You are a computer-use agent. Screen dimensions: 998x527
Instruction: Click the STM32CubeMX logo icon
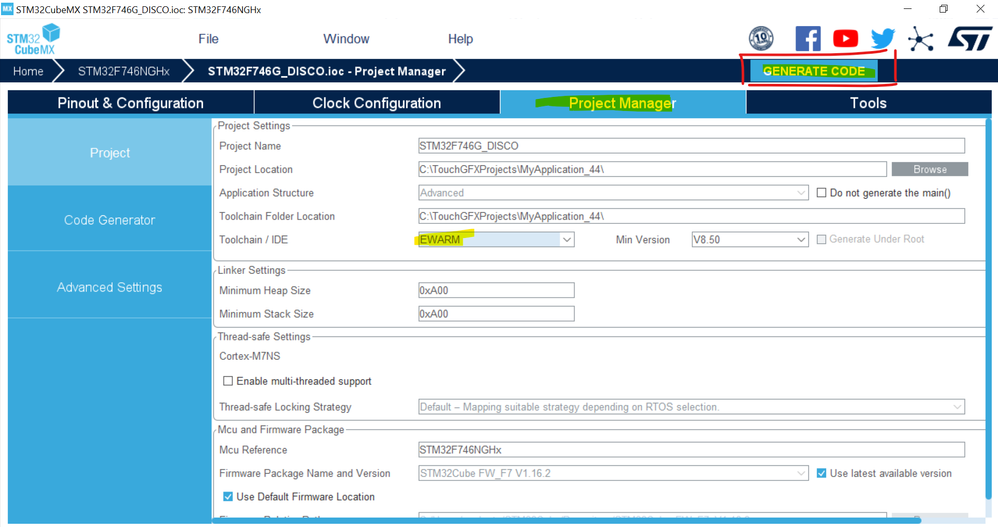click(x=34, y=39)
